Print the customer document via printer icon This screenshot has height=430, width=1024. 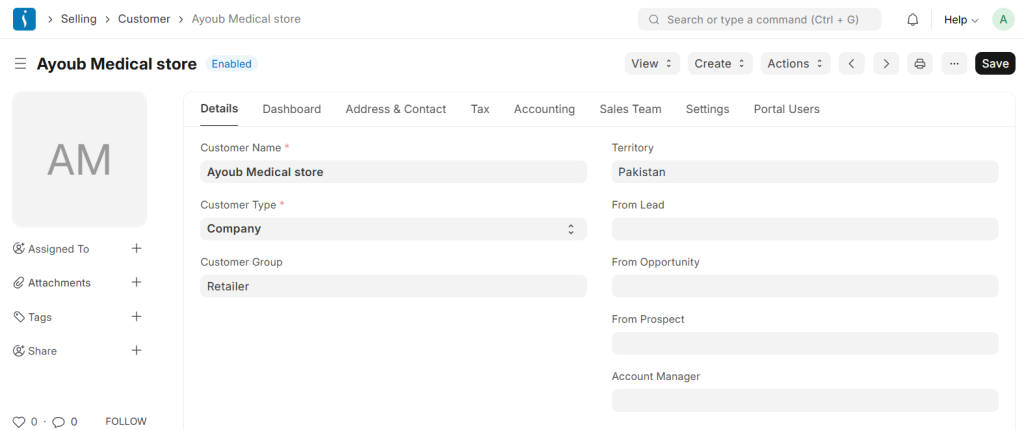920,63
